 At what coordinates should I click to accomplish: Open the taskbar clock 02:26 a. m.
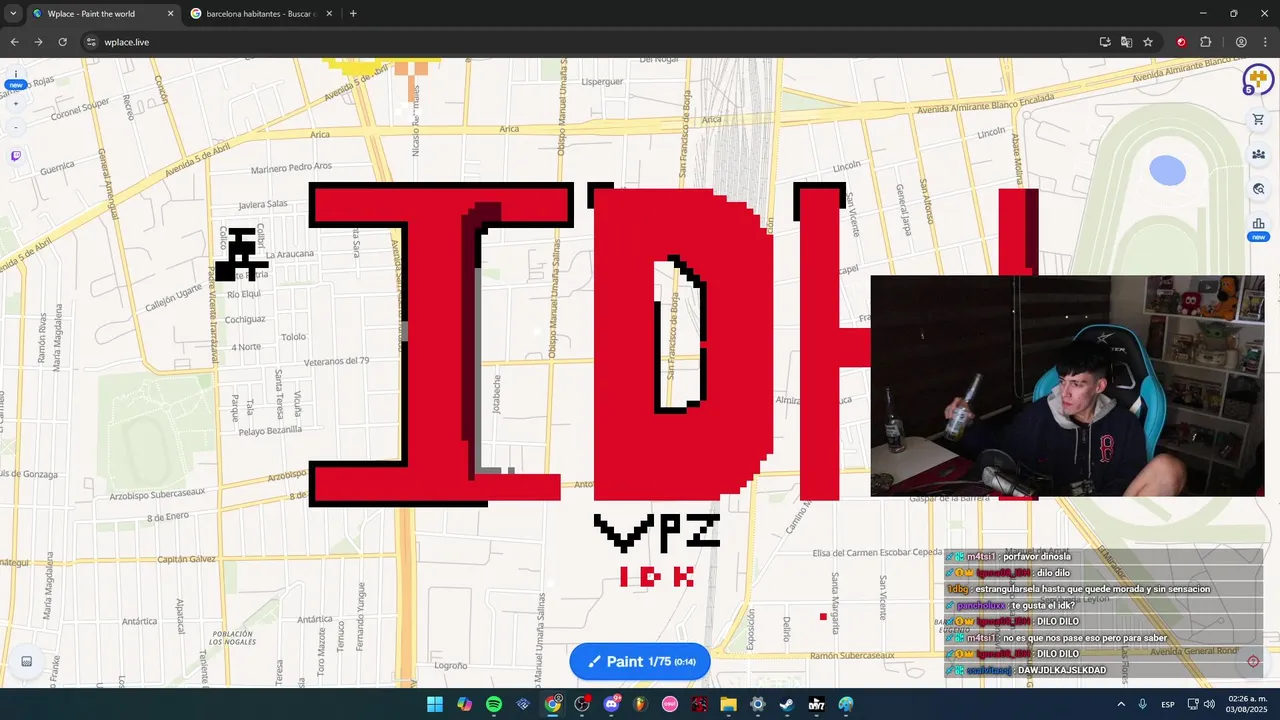click(x=1245, y=704)
